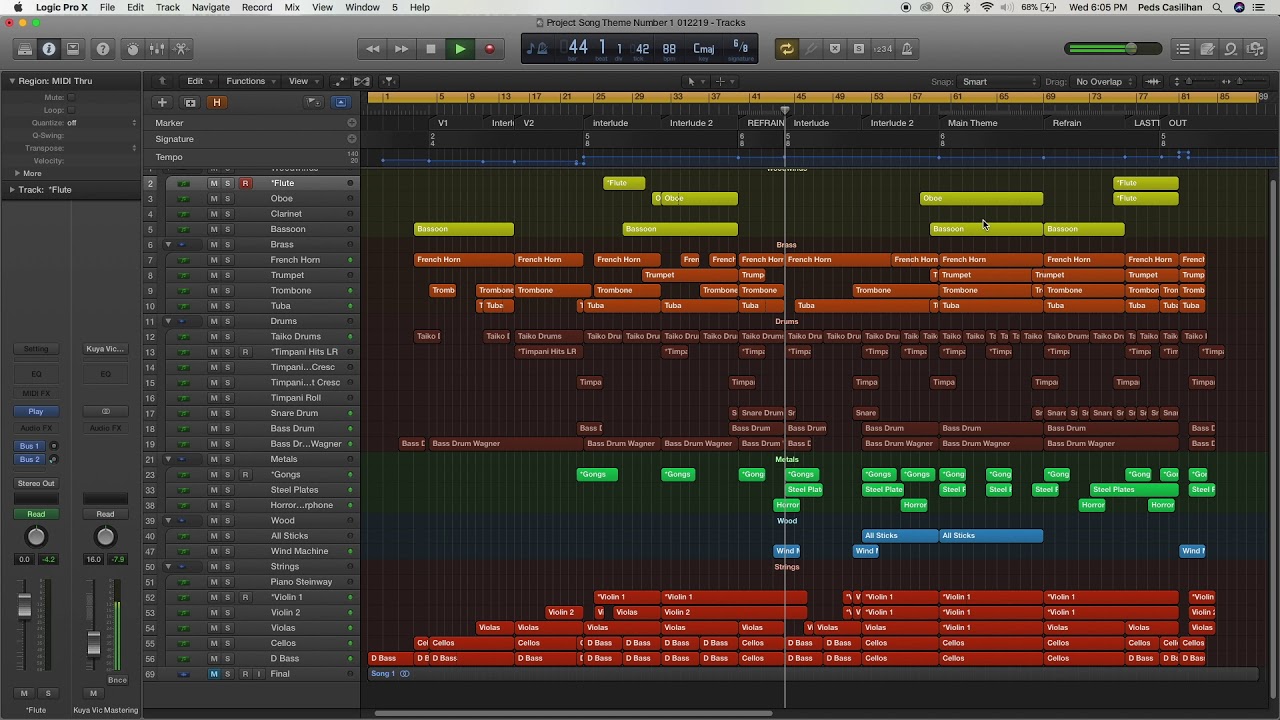Open the File menu
1280x720 pixels.
tap(107, 7)
